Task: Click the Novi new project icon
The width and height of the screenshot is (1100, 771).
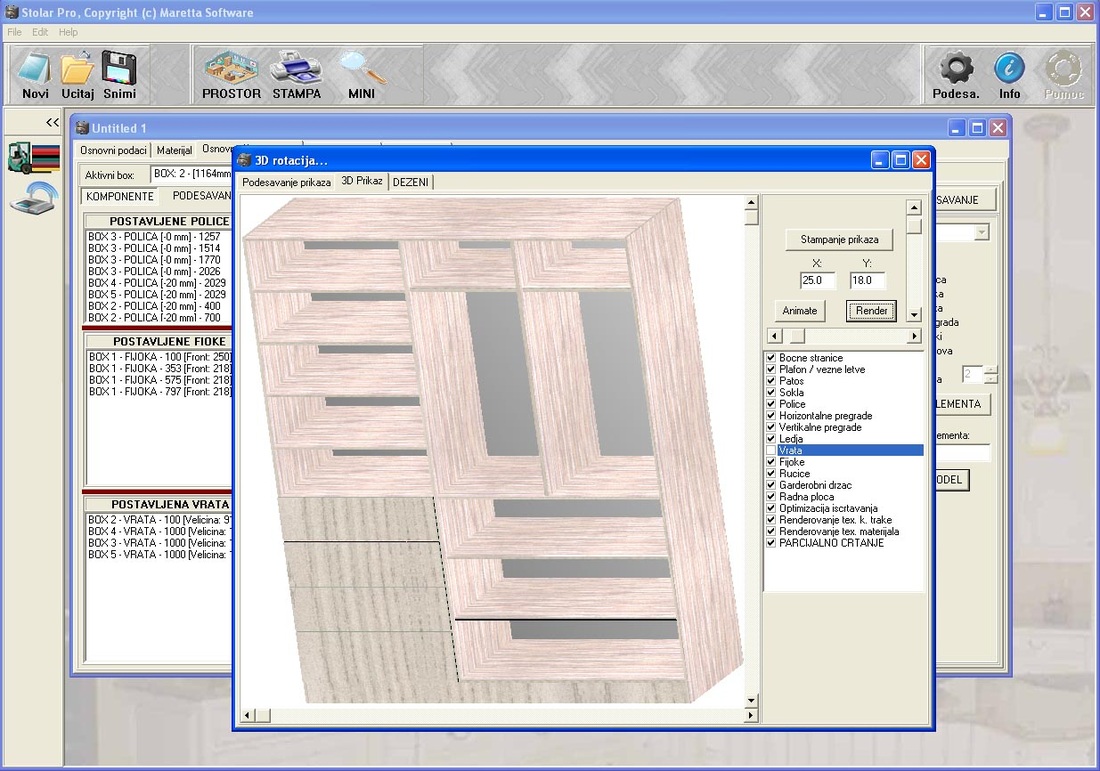Action: pos(35,69)
